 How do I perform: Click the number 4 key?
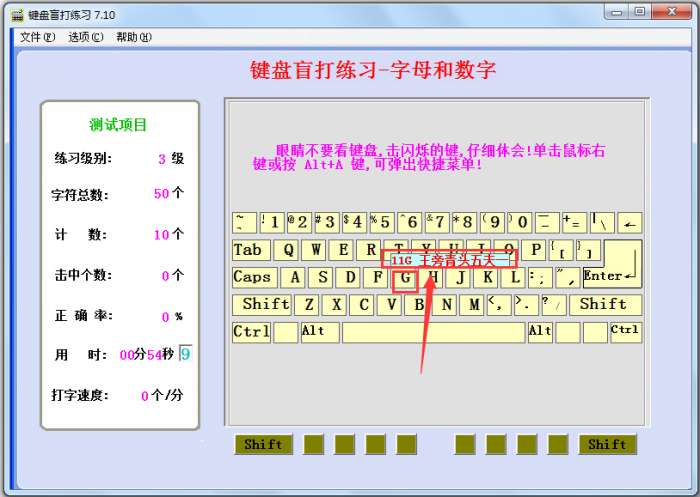(x=354, y=222)
